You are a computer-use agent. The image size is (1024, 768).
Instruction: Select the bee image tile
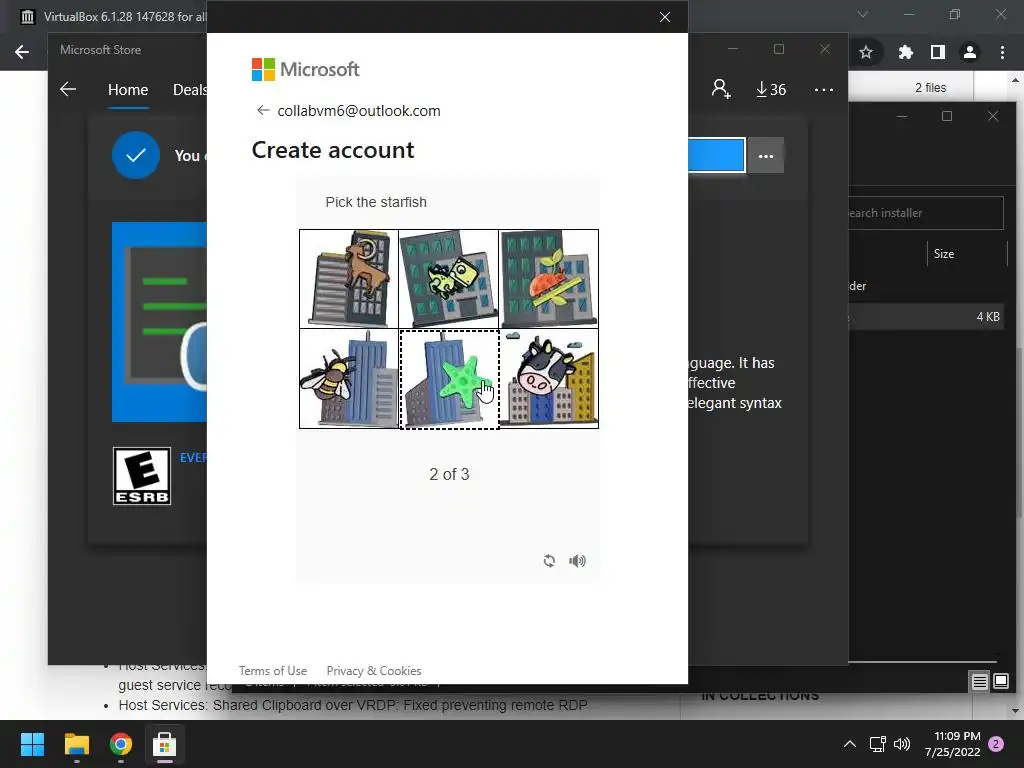pyautogui.click(x=349, y=379)
